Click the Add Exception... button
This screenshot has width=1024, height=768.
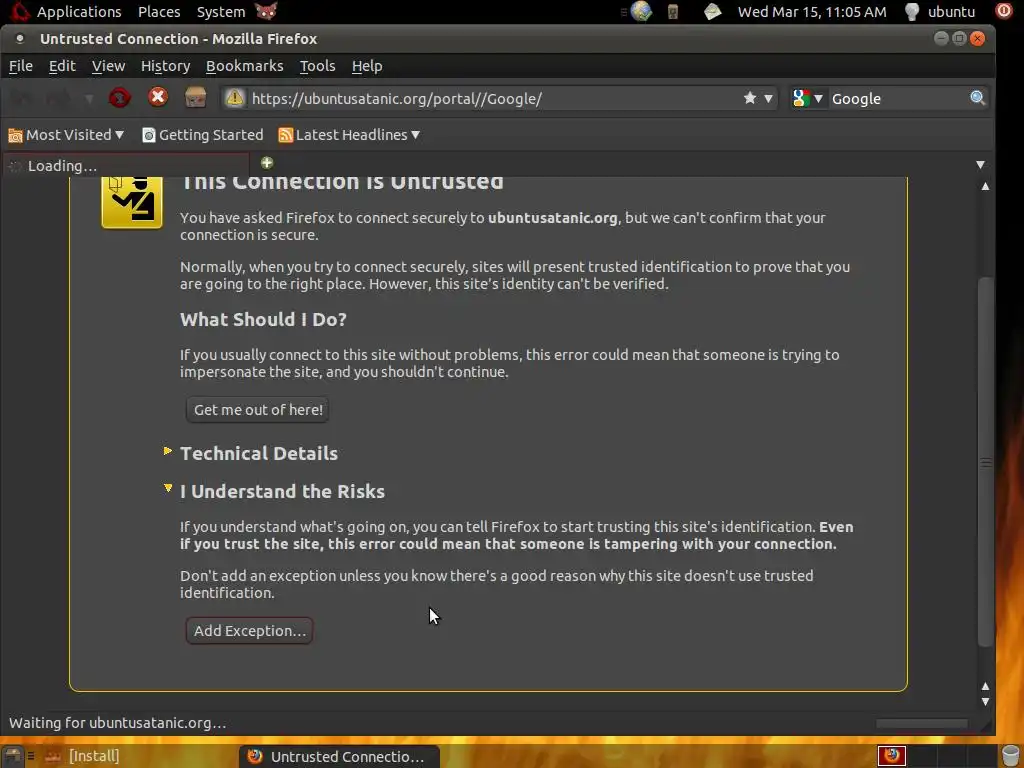tap(249, 630)
